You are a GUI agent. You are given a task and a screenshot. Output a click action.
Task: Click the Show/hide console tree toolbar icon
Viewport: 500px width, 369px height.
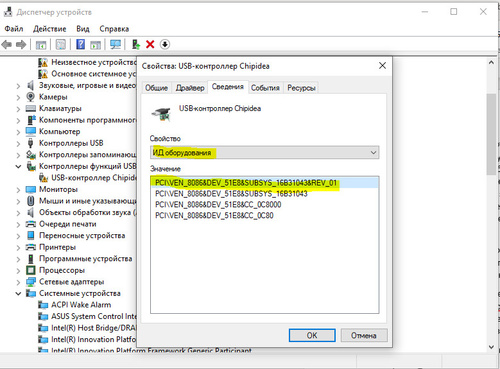click(x=41, y=44)
